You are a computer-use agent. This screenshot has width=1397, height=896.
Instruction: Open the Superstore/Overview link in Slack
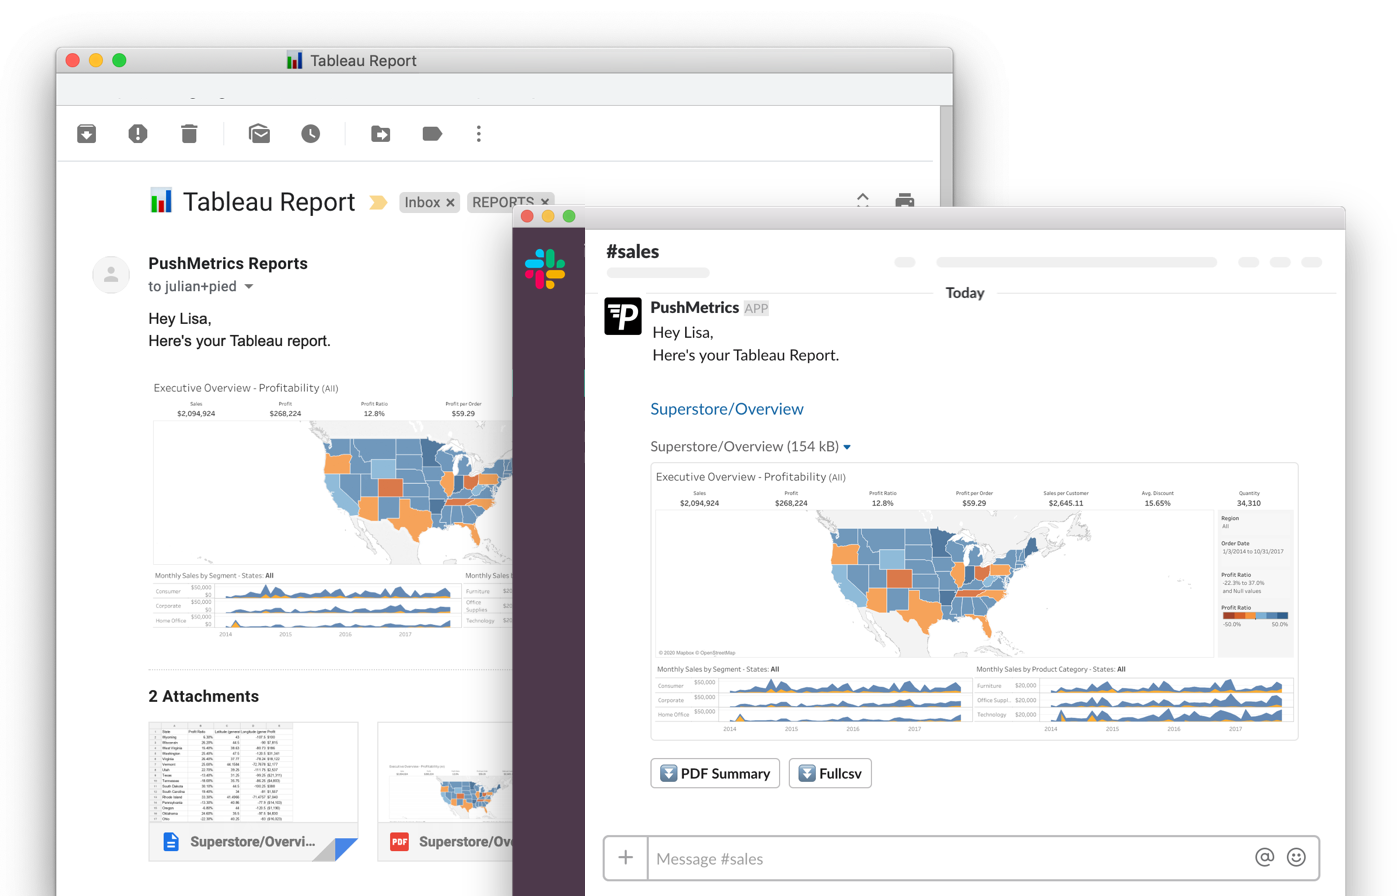coord(727,409)
